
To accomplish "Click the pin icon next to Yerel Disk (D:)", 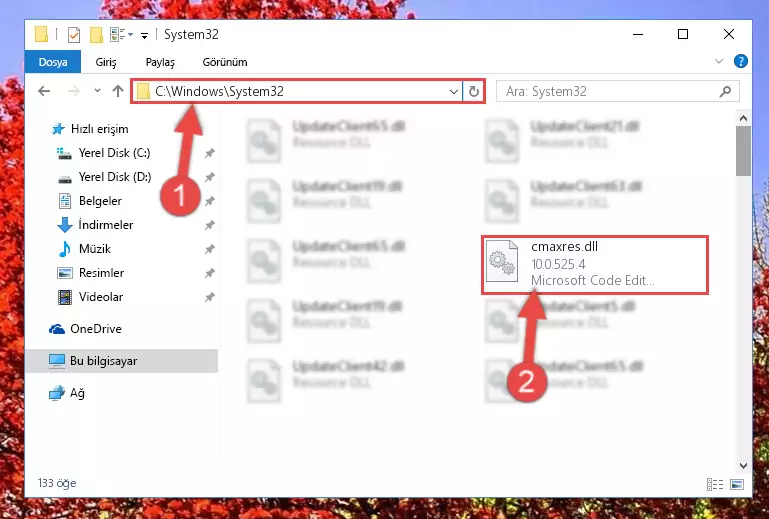I will pyautogui.click(x=209, y=177).
